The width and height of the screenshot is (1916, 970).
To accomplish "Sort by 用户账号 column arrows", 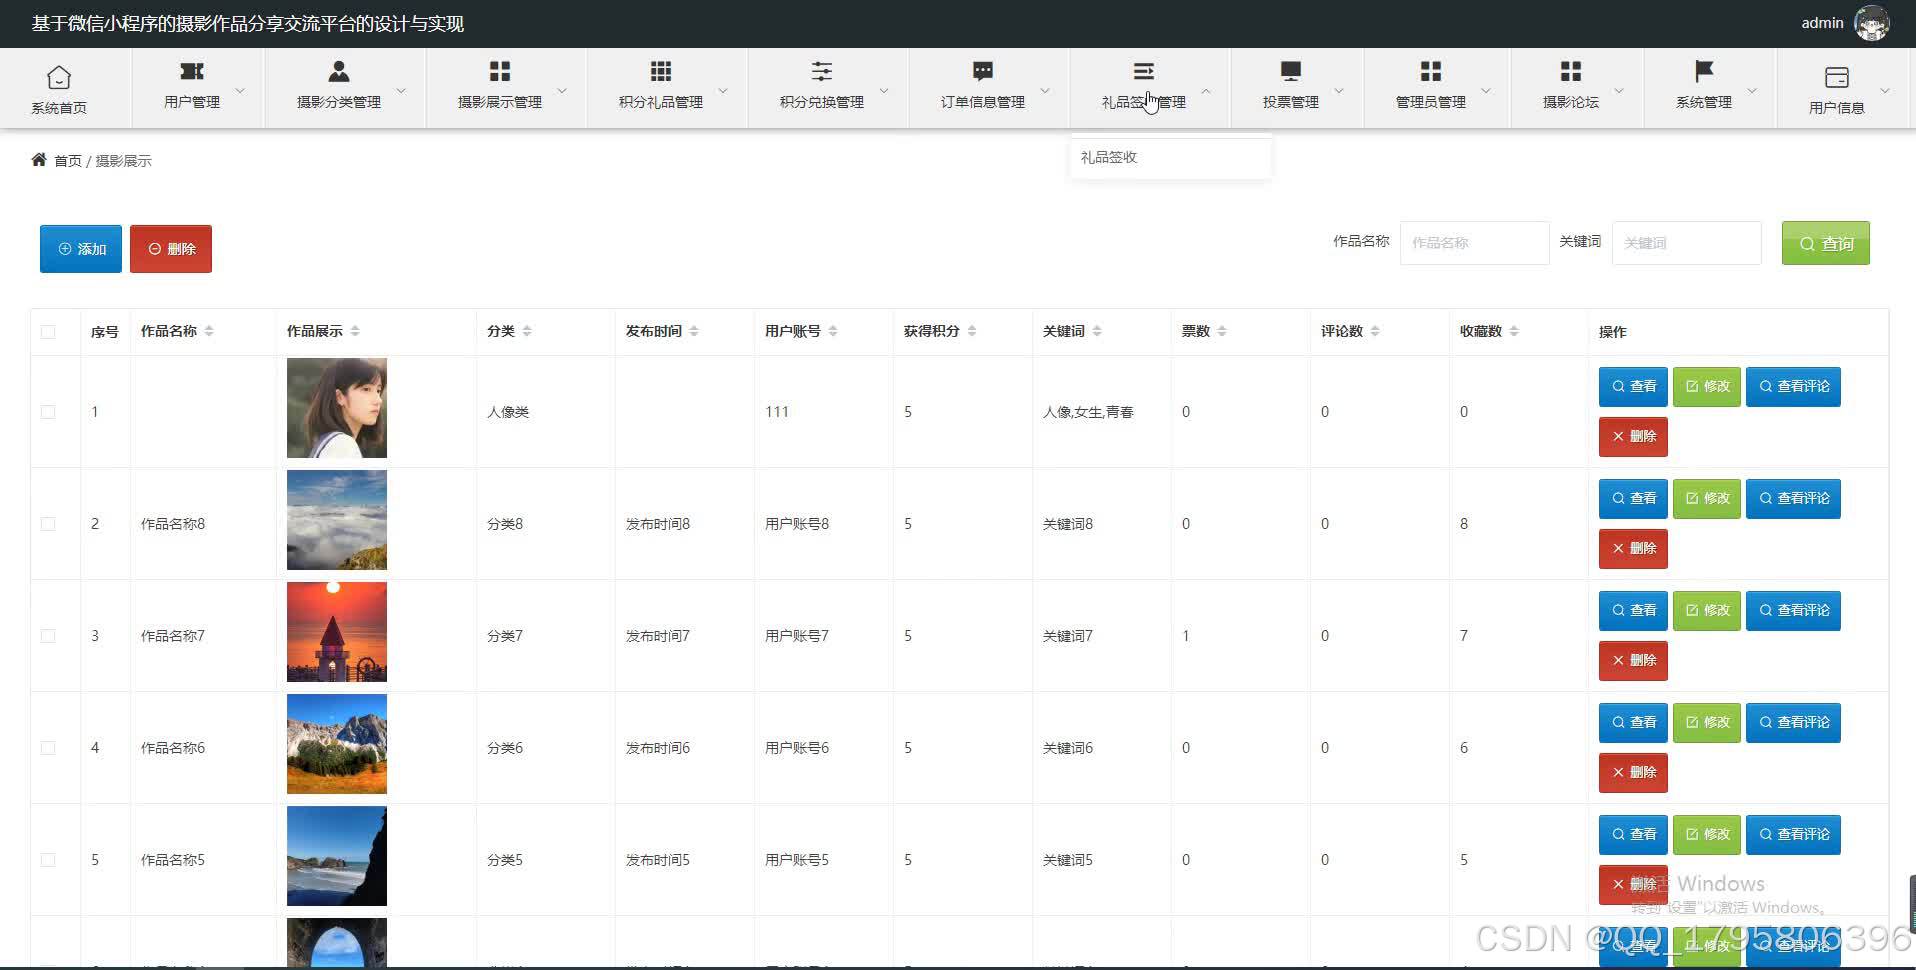I will 833,331.
